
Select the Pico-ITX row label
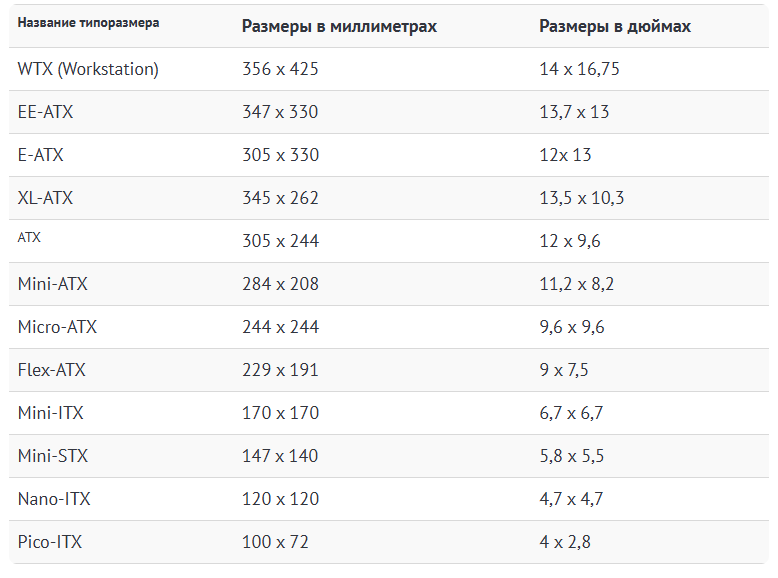coord(49,542)
